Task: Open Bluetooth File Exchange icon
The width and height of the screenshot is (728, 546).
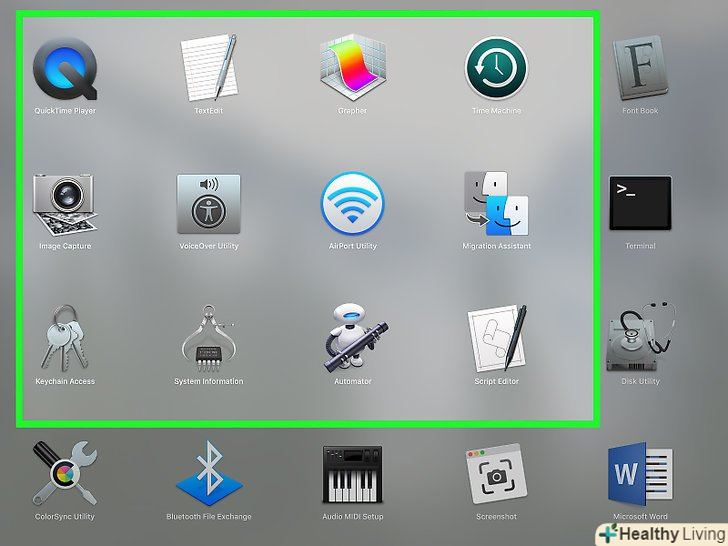Action: pos(209,474)
